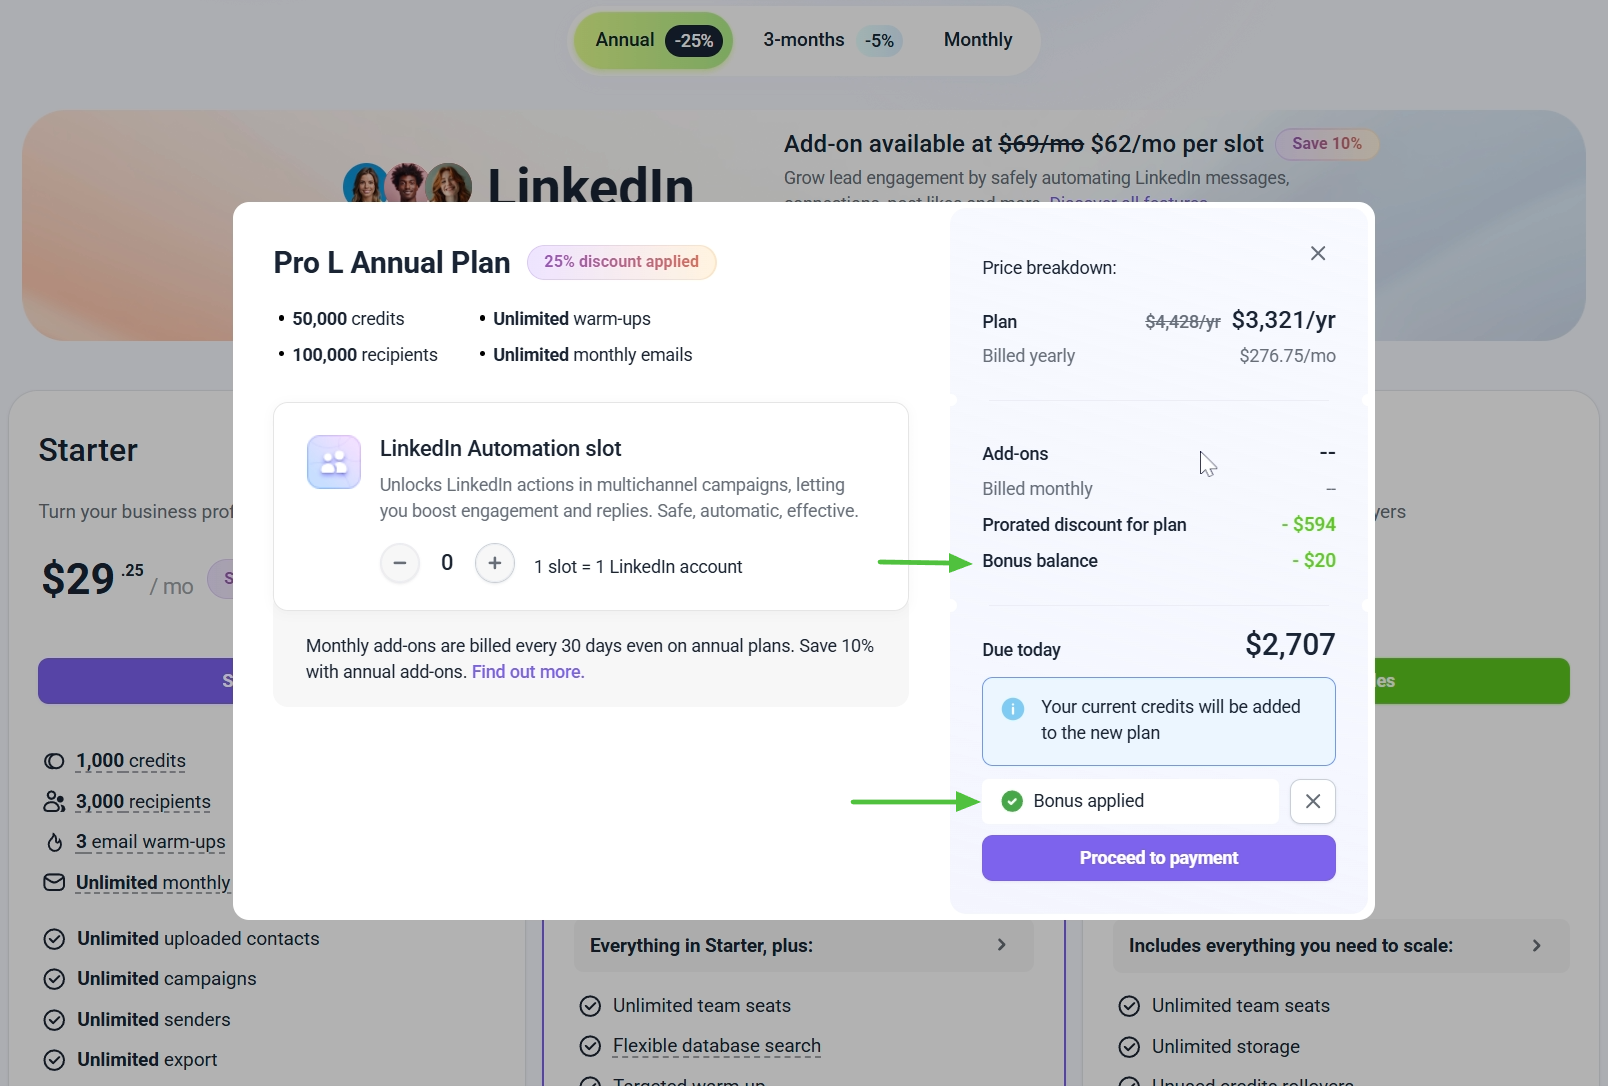Click the $2,707 due today amount
1608x1086 pixels.
[1290, 645]
